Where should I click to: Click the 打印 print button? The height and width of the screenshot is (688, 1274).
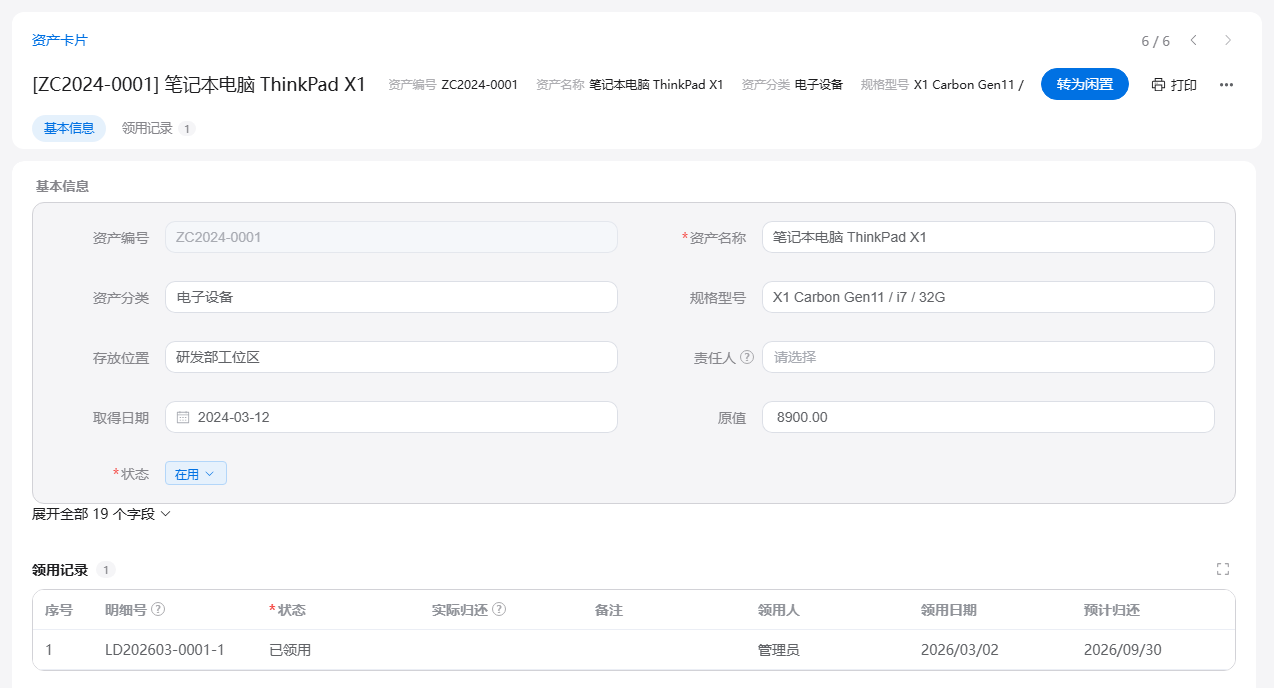[x=1174, y=85]
